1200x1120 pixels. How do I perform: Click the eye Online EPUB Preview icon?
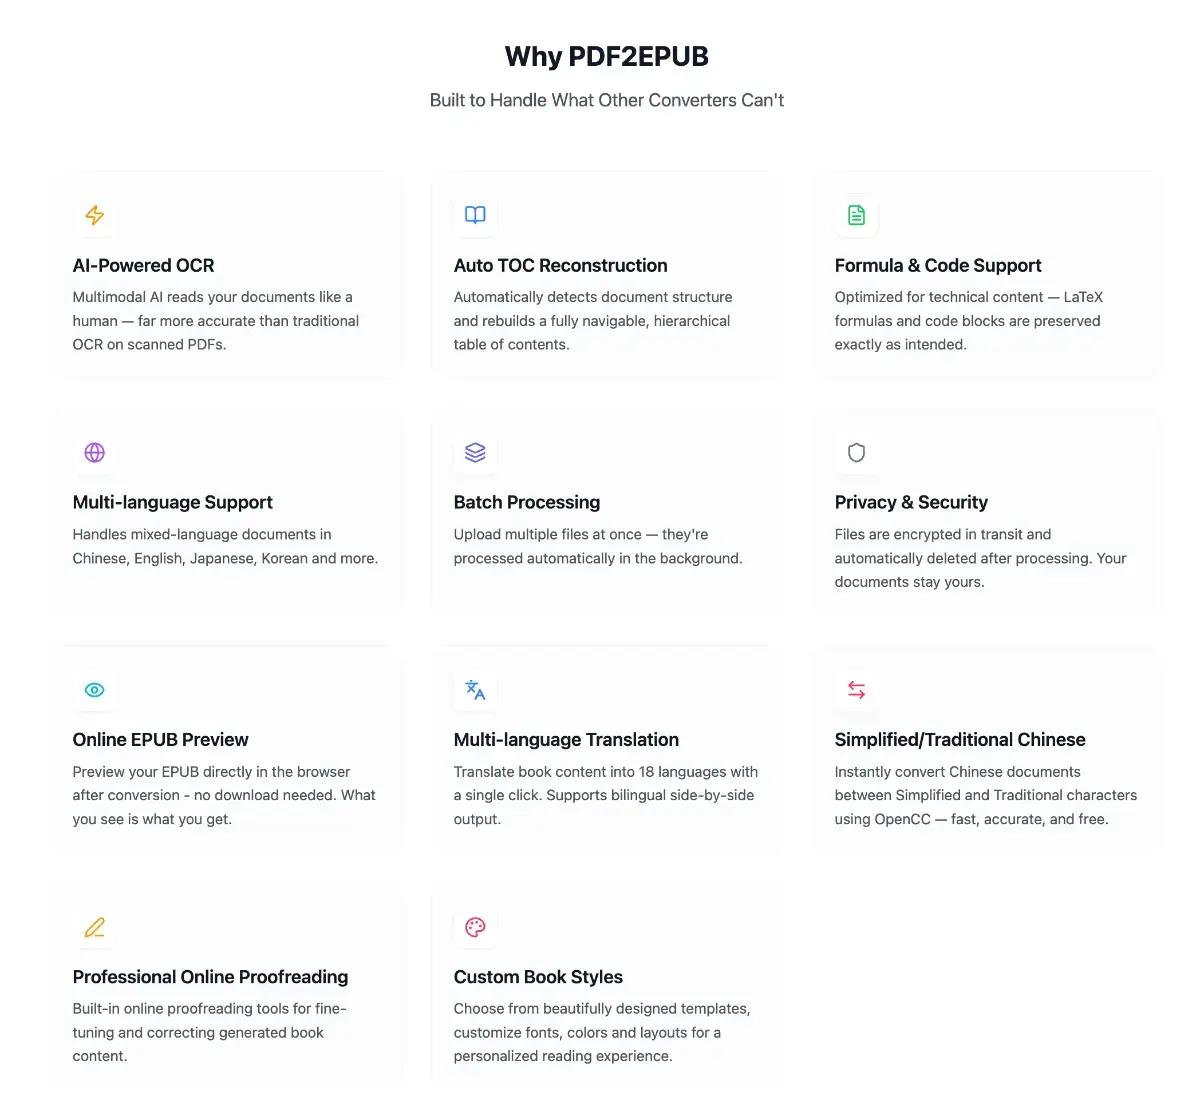pos(95,690)
